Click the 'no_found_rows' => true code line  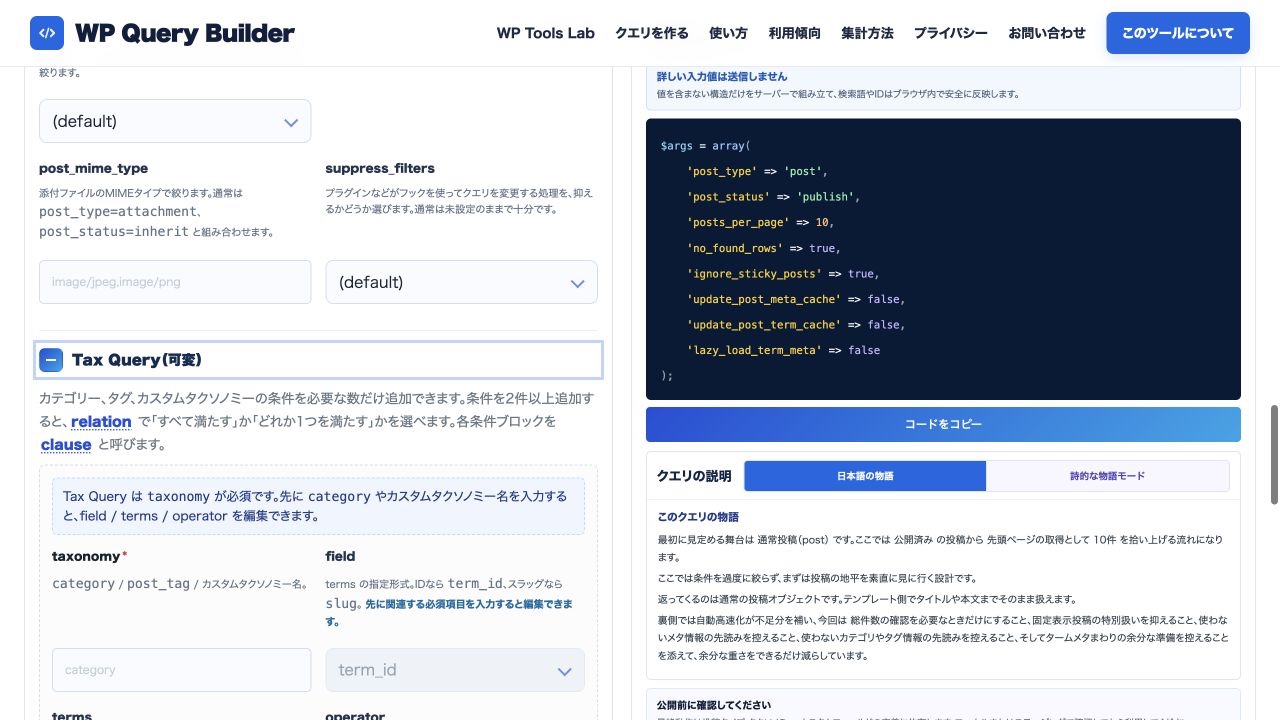click(763, 248)
